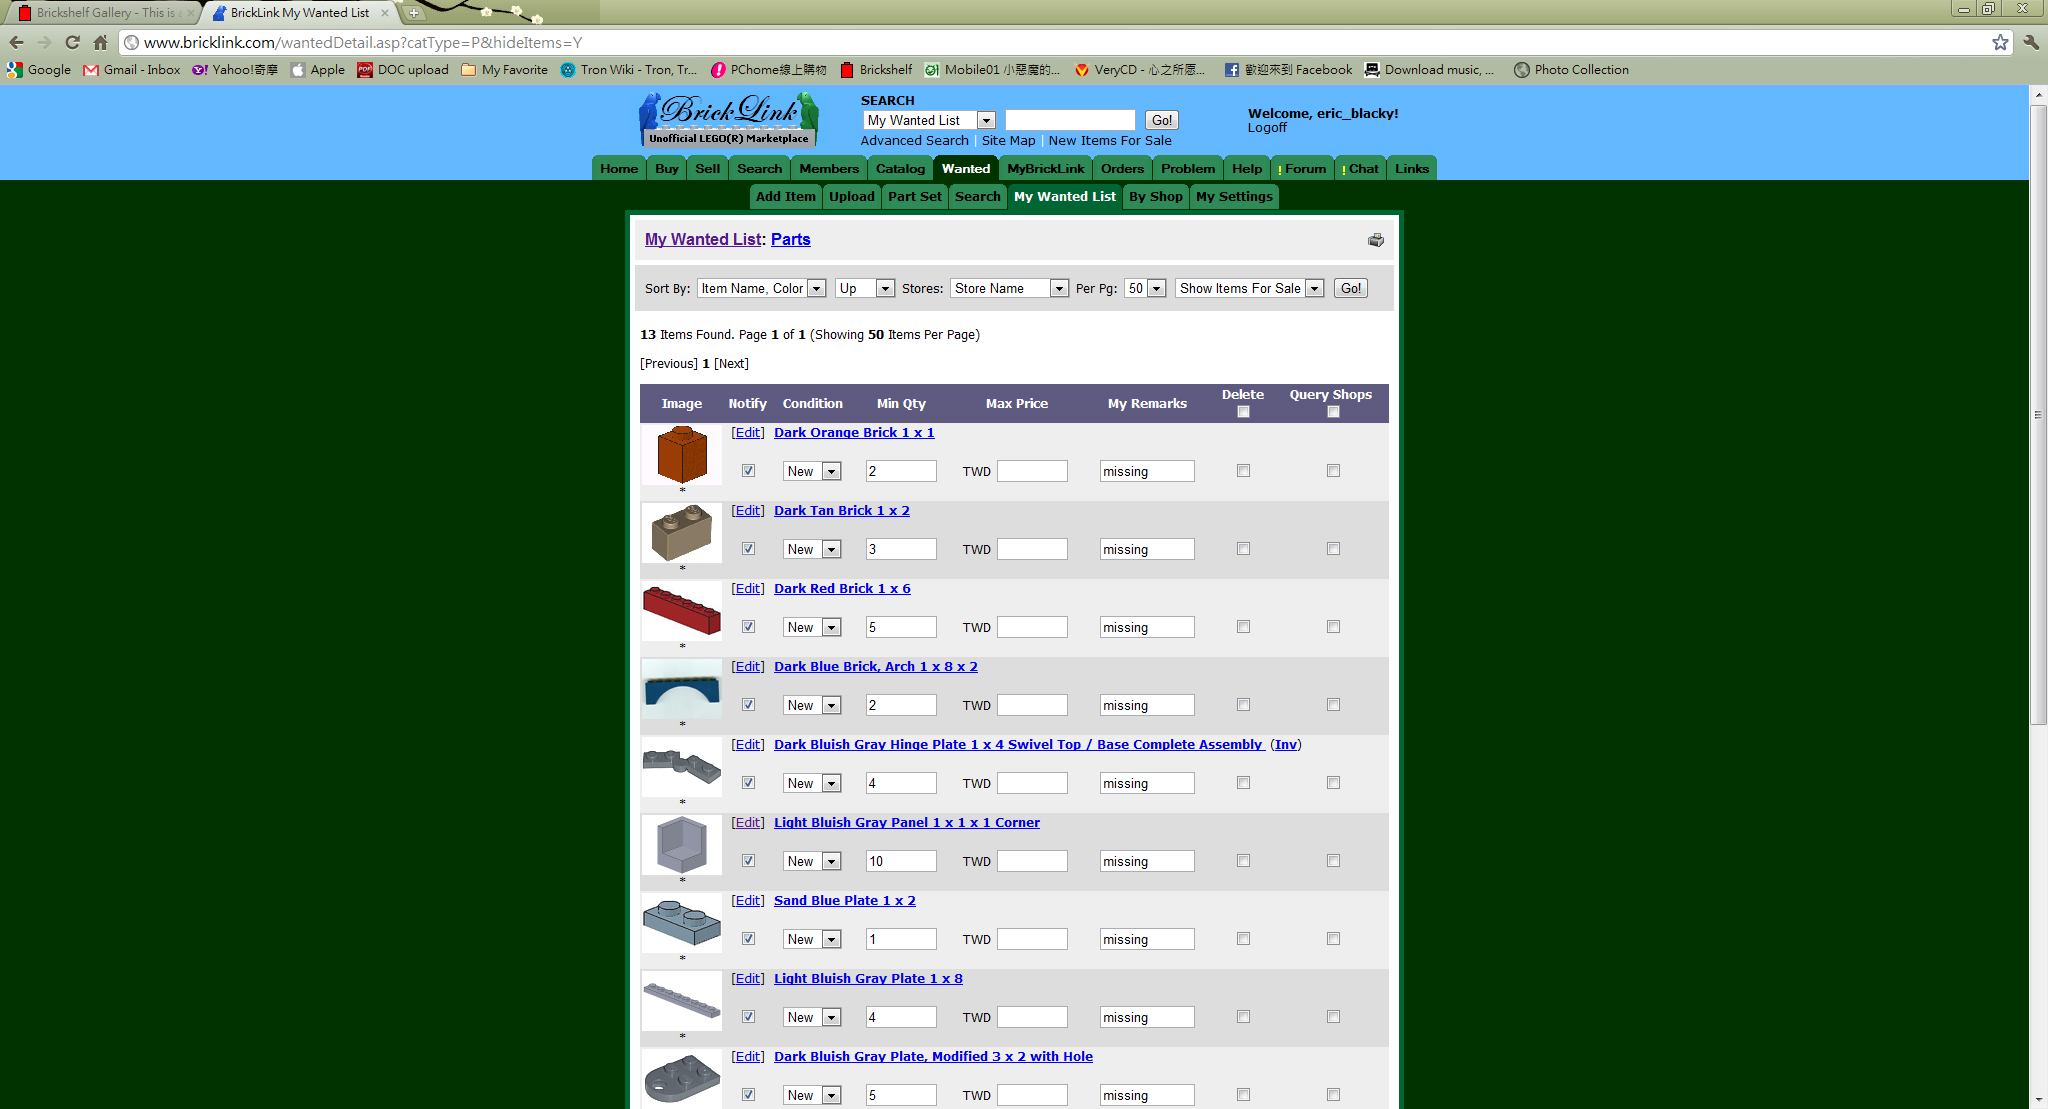This screenshot has height=1109, width=2048.
Task: Toggle Delete all checkbox in header
Action: pyautogui.click(x=1243, y=412)
